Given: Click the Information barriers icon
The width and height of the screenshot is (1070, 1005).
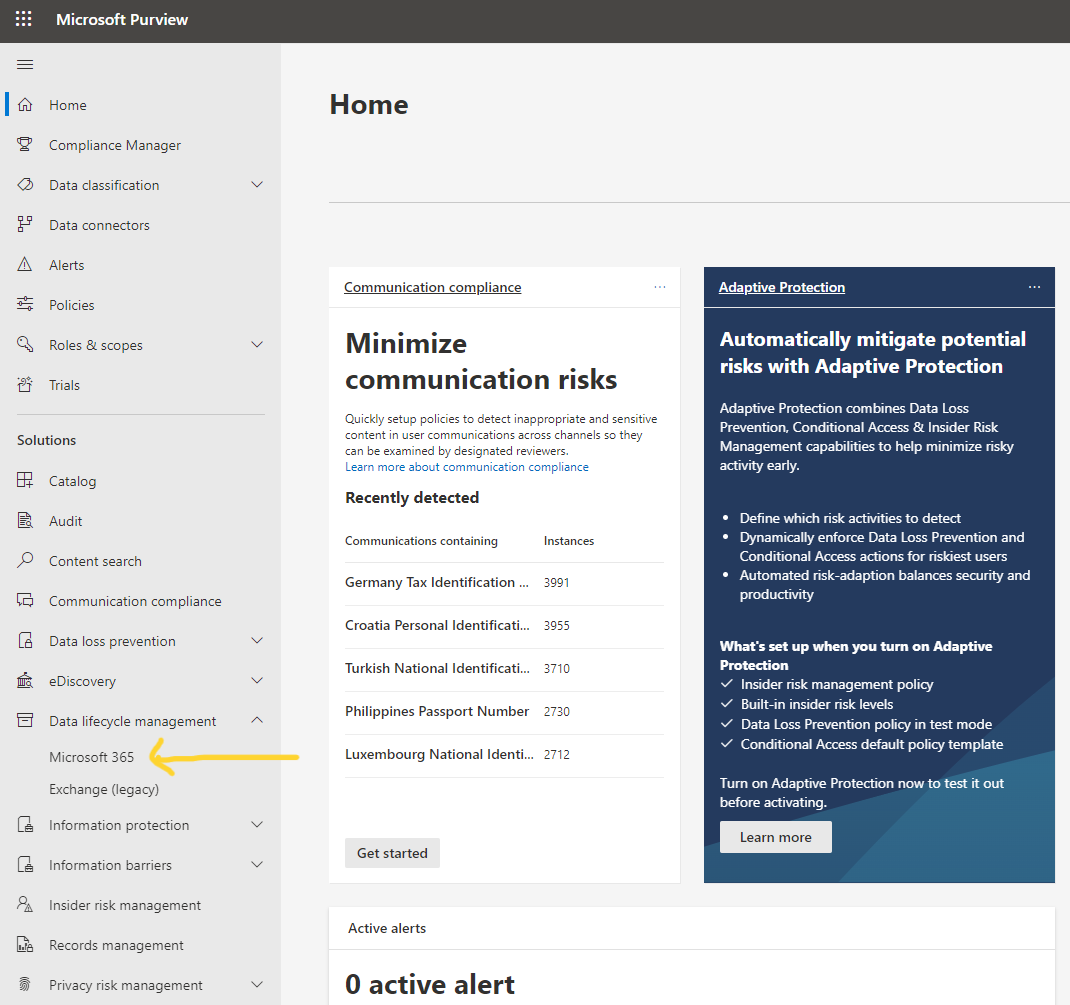Looking at the screenshot, I should tap(25, 864).
